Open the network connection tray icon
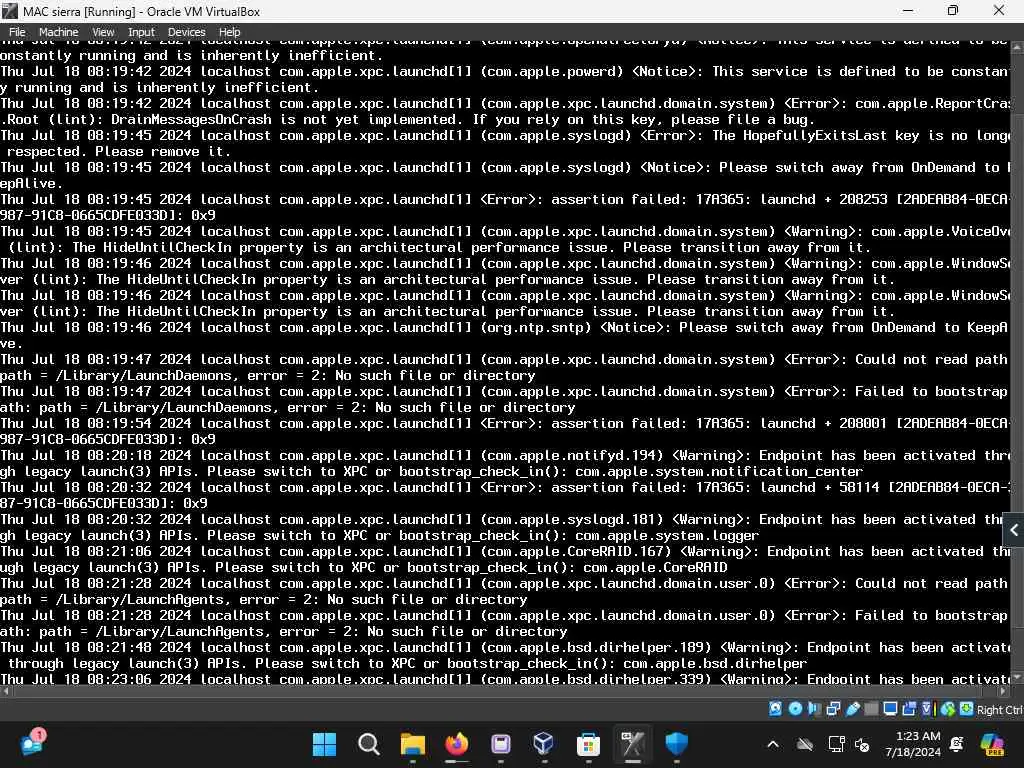Screen dimensions: 1024x768 click(836, 744)
